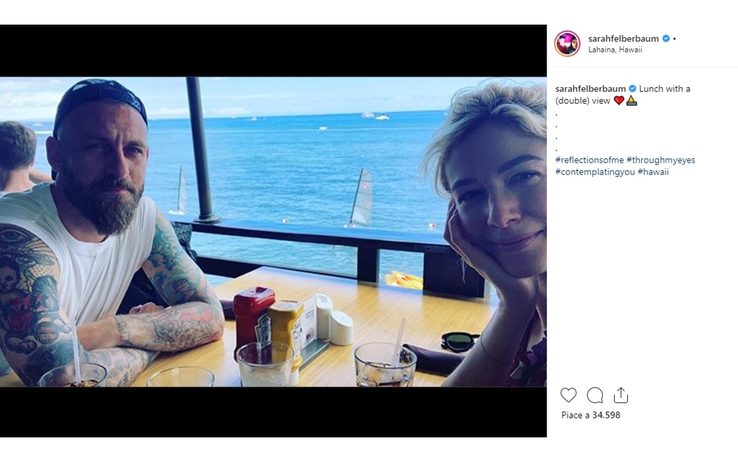Click the verified badge beside header username
738x462 pixels.
pyautogui.click(x=666, y=39)
